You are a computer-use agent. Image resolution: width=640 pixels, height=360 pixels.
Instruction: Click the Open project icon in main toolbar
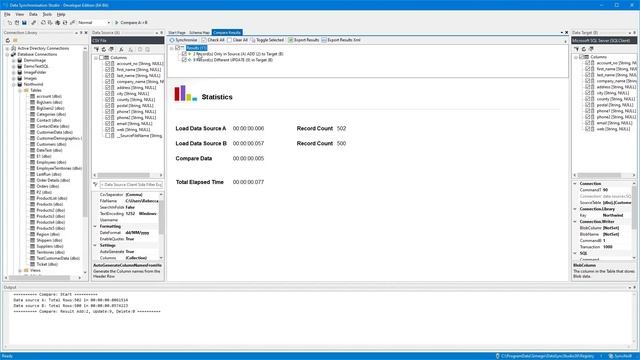pyautogui.click(x=17, y=23)
